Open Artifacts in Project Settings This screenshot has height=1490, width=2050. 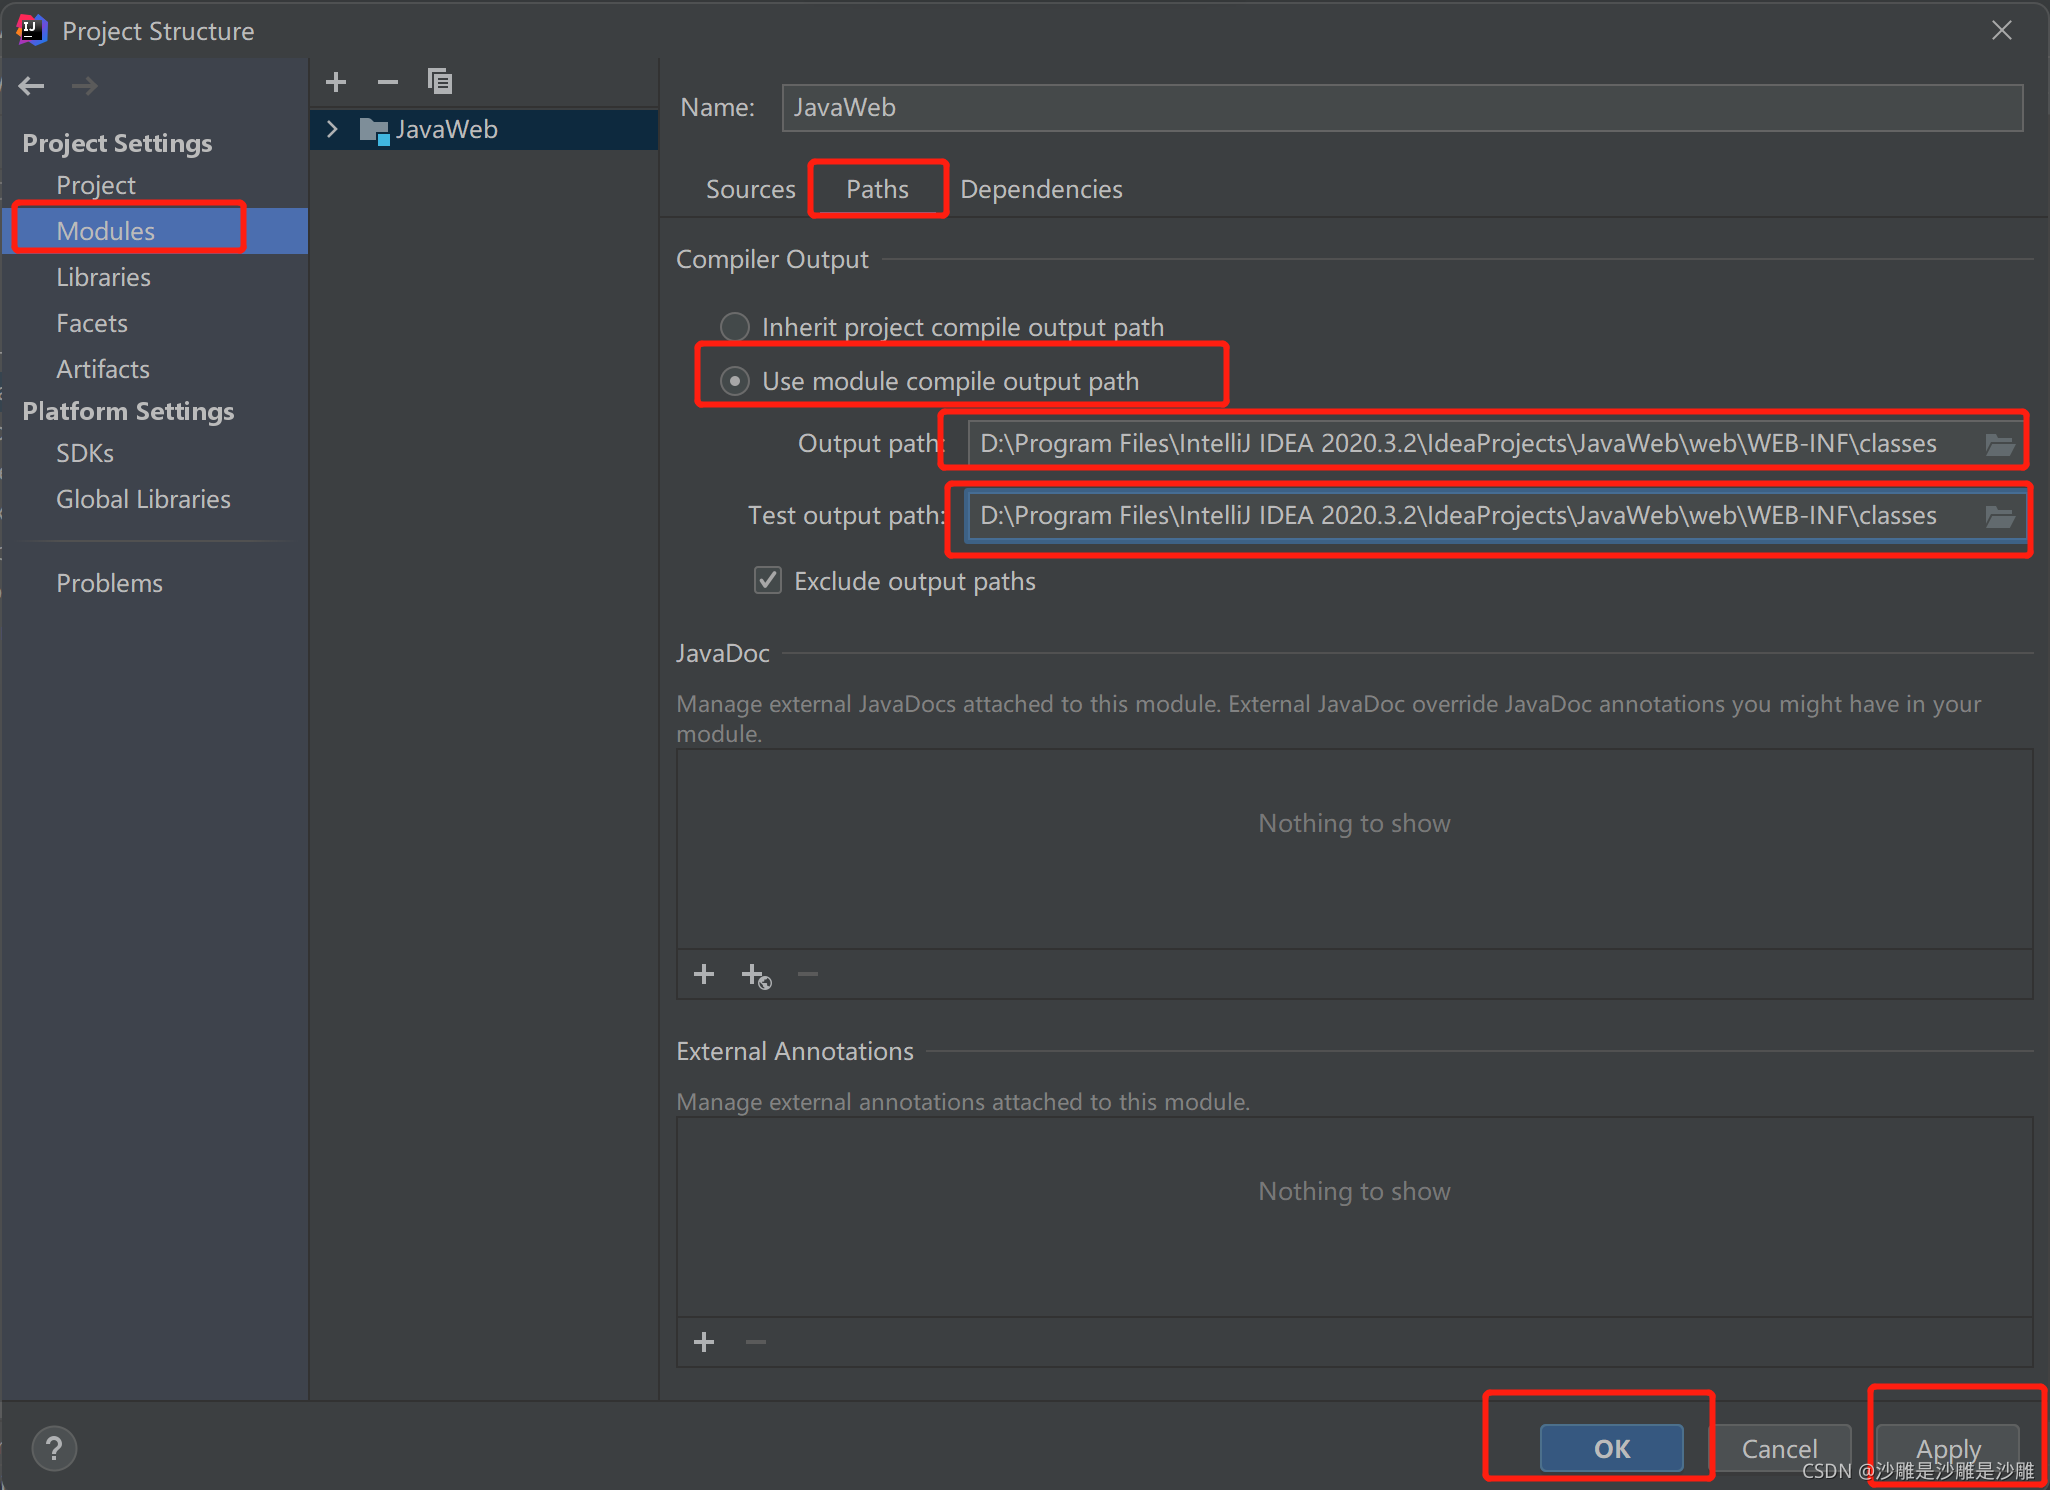(103, 369)
